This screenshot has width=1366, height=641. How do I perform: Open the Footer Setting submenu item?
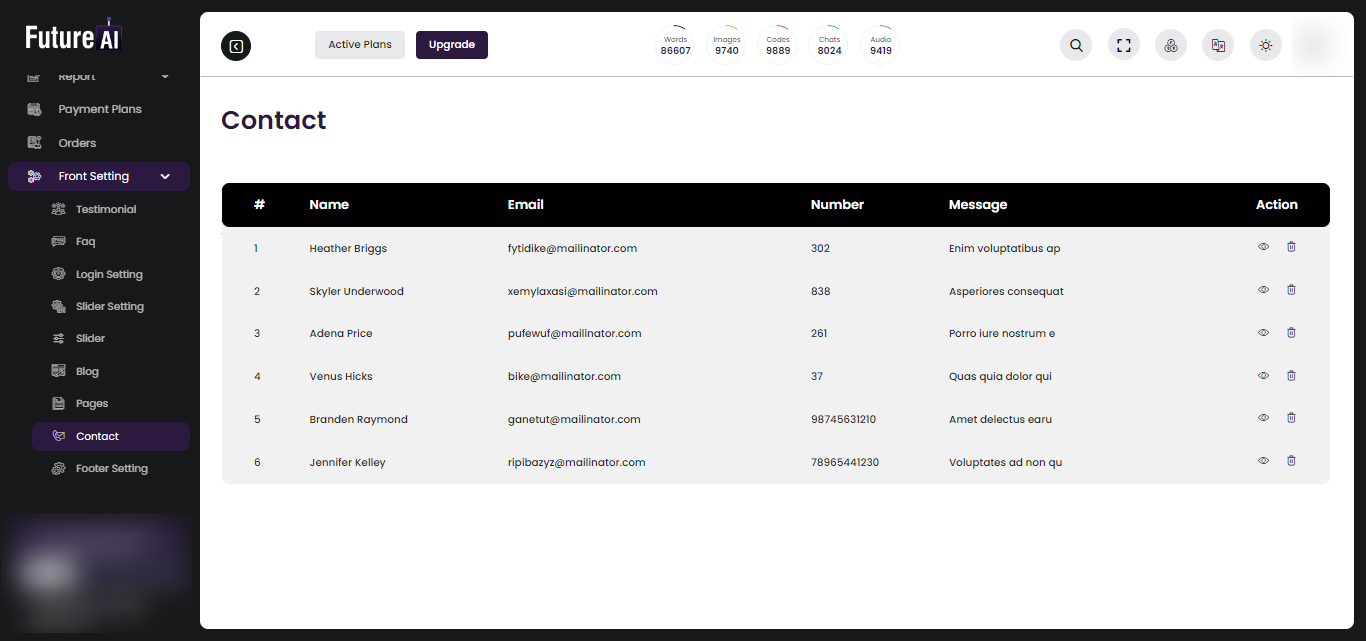click(111, 468)
